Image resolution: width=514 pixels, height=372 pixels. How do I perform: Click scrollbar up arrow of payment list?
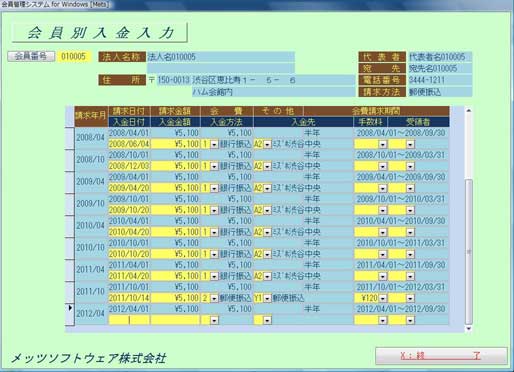click(468, 110)
